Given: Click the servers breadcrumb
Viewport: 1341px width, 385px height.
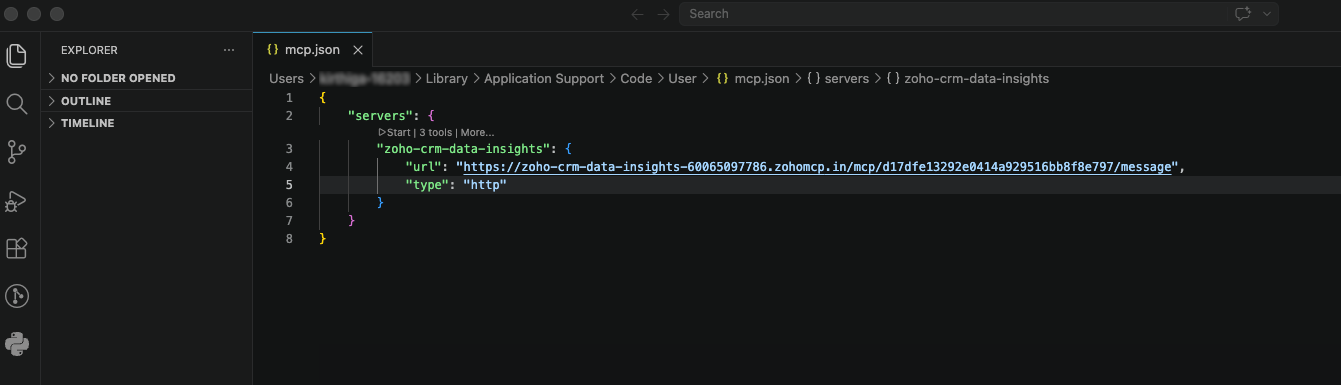Looking at the screenshot, I should pyautogui.click(x=838, y=78).
